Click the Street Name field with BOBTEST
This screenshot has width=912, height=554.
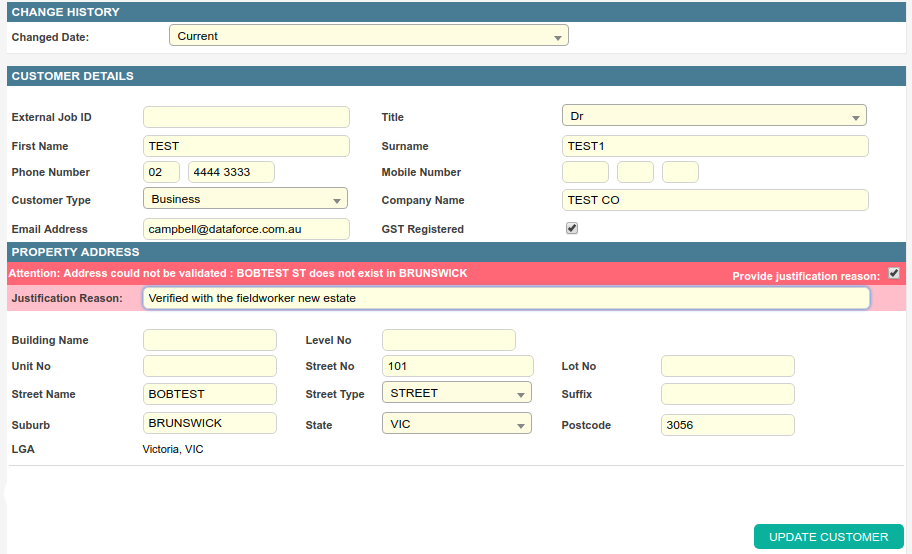[x=210, y=394]
